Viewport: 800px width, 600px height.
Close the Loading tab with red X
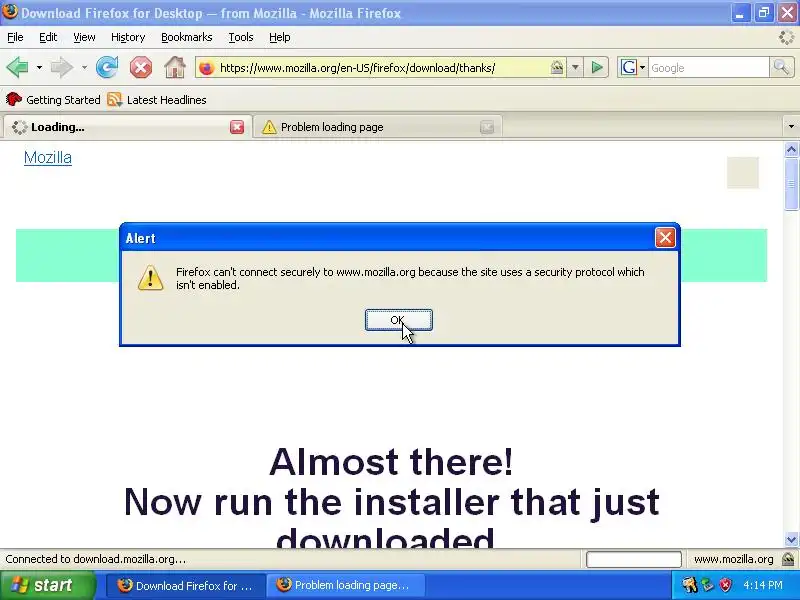point(237,127)
